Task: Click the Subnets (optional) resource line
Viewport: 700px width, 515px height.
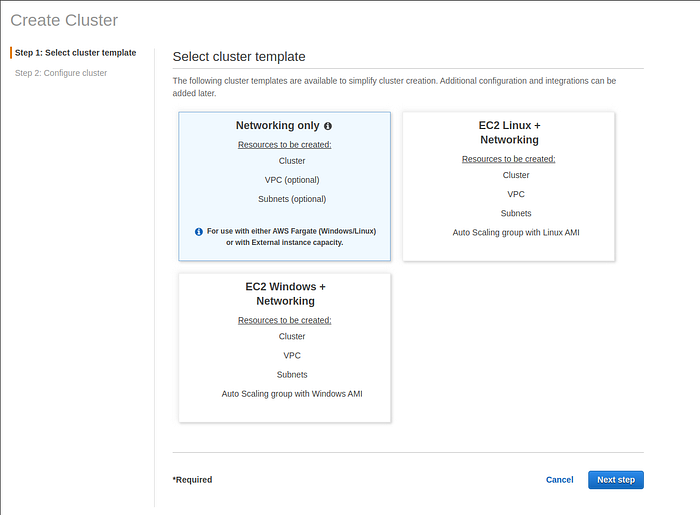Action: (x=292, y=199)
